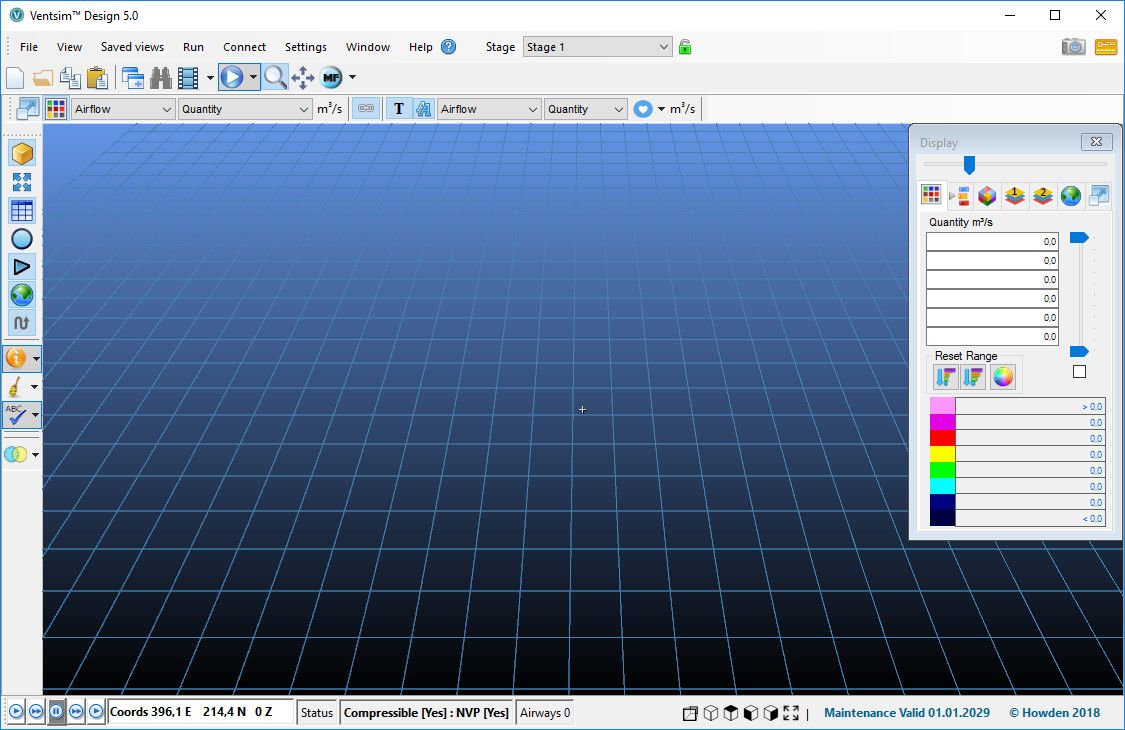
Task: Click the simulate airflow play button
Action: tap(231, 77)
